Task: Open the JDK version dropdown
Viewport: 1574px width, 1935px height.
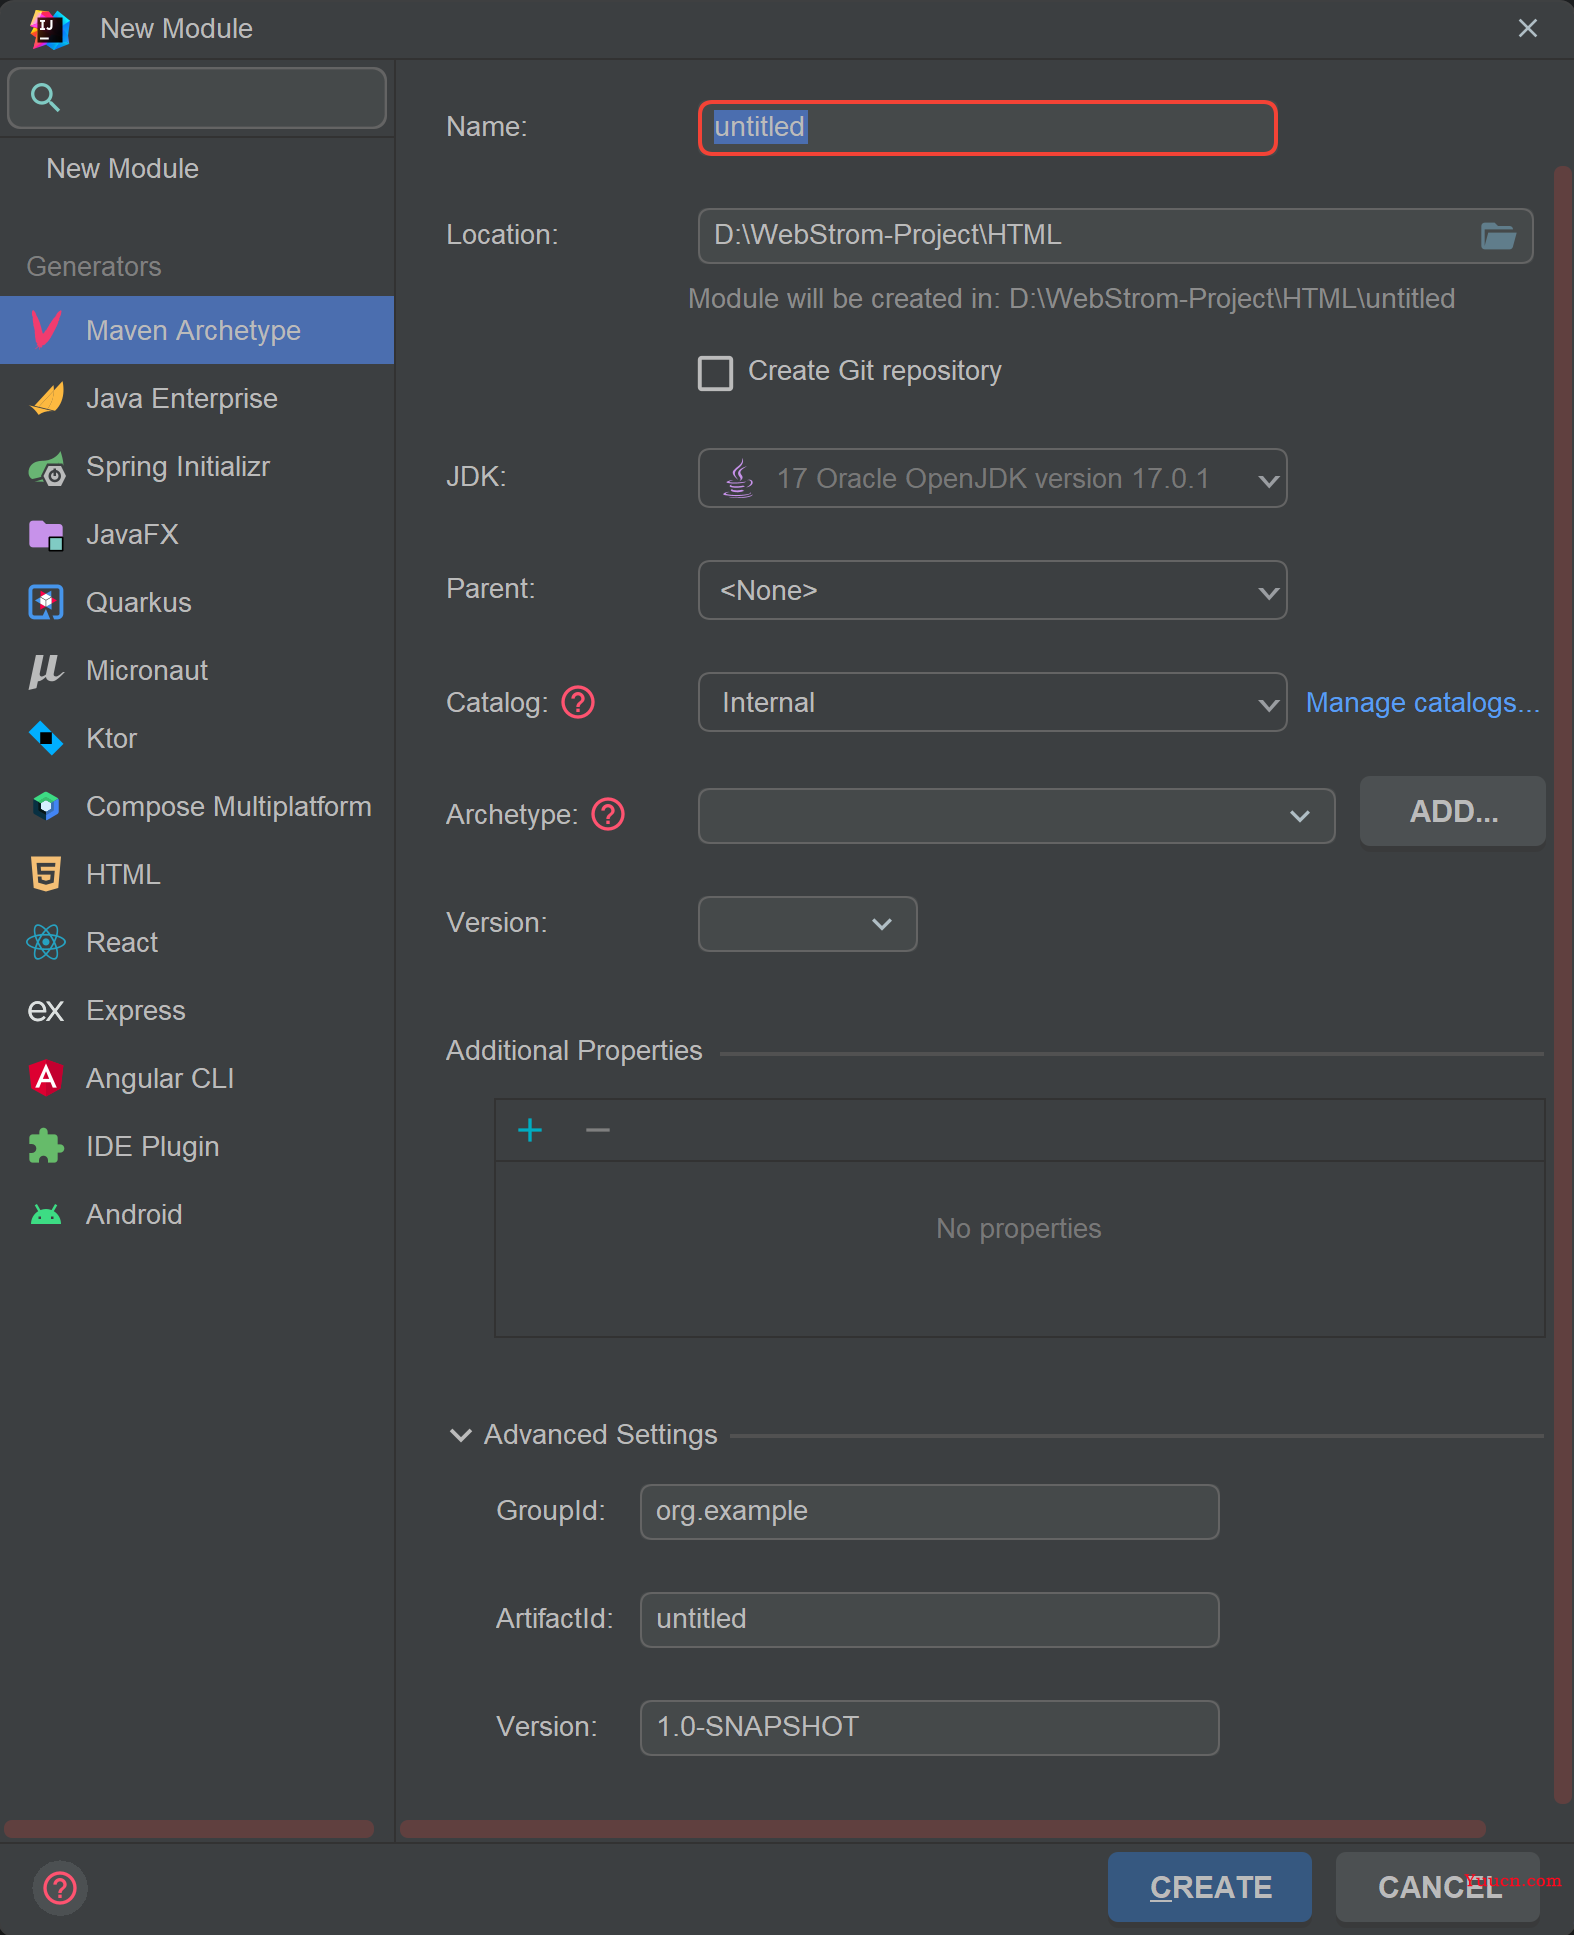Action: pos(992,478)
